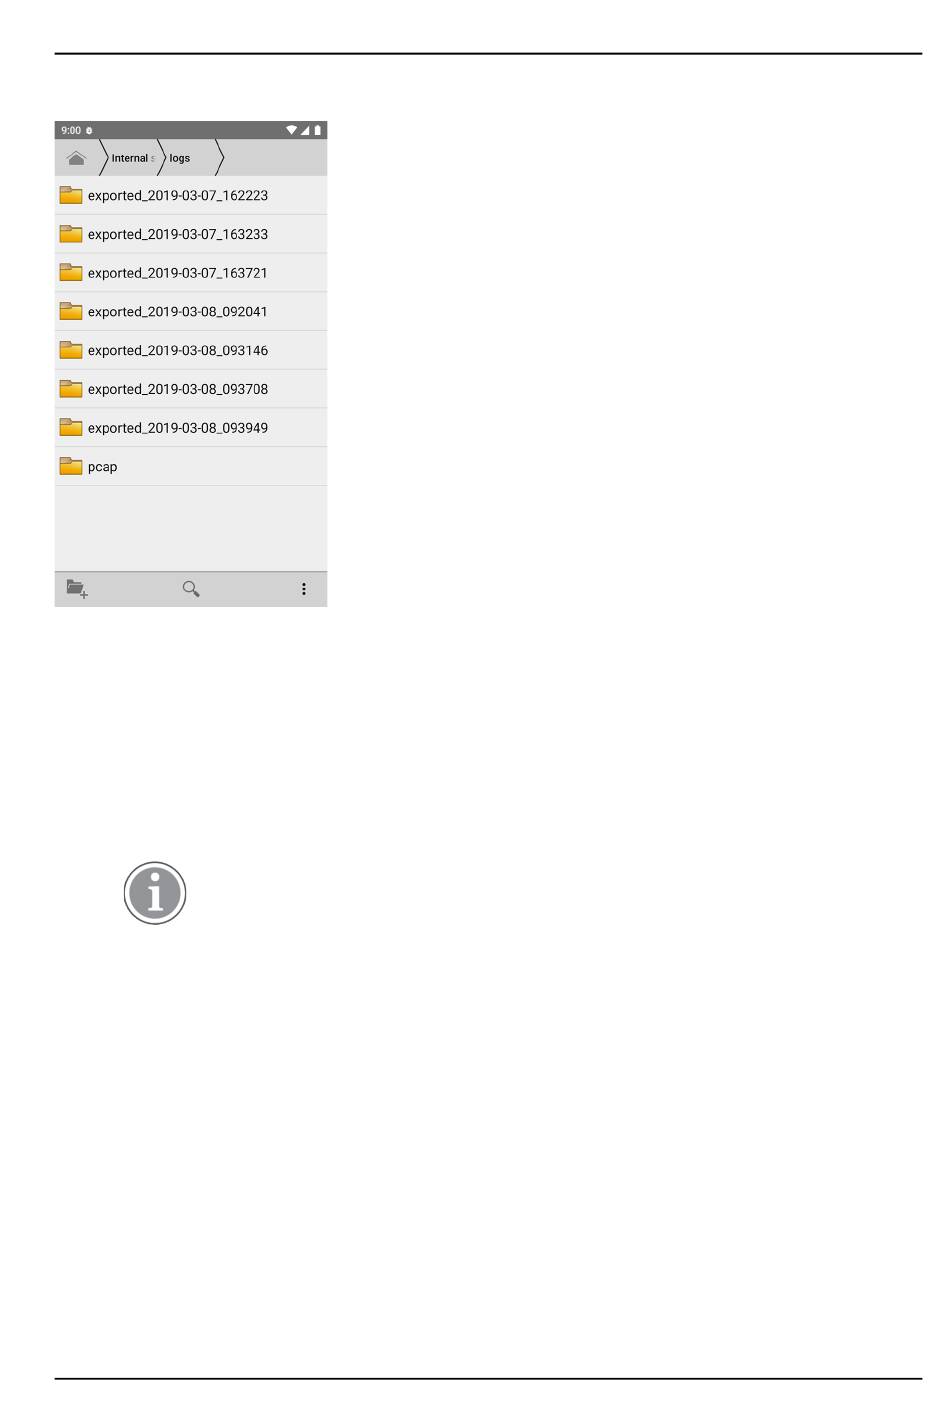This screenshot has height=1408, width=950.
Task: Click the folder icon beside pcap
Action: click(x=71, y=466)
